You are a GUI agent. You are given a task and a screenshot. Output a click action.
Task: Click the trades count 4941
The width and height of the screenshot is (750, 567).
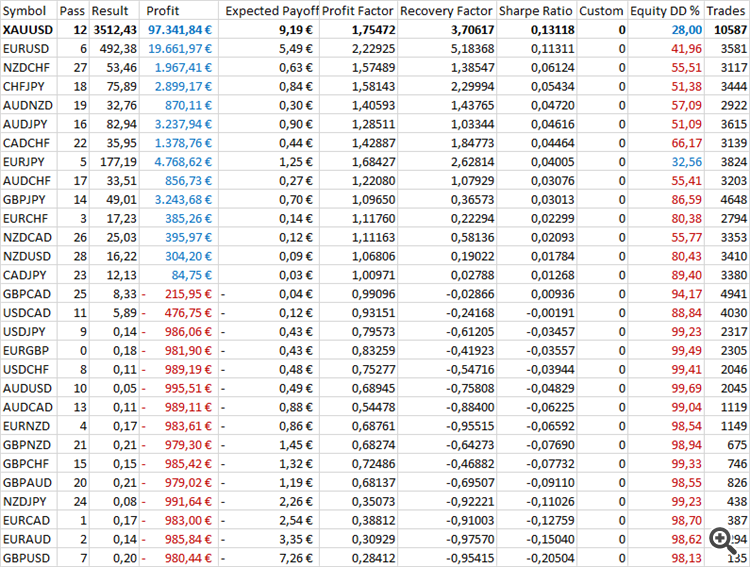[x=734, y=294]
